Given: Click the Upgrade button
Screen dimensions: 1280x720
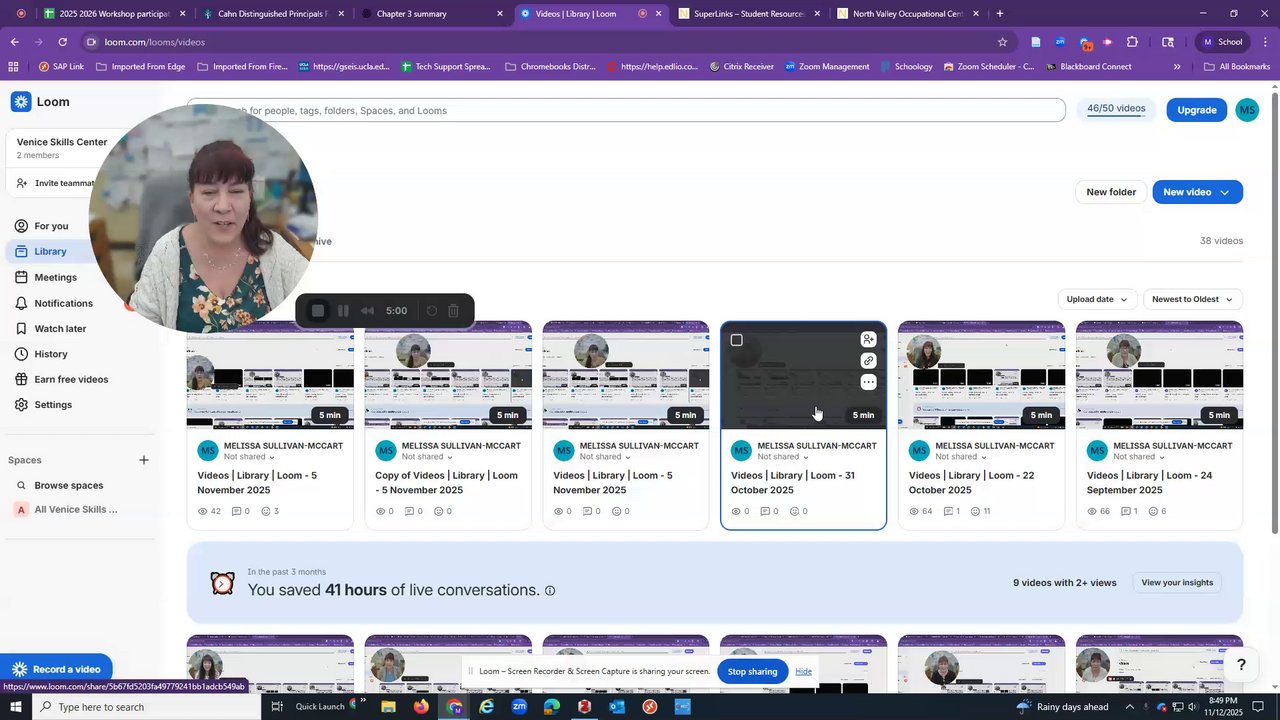Looking at the screenshot, I should point(1196,110).
